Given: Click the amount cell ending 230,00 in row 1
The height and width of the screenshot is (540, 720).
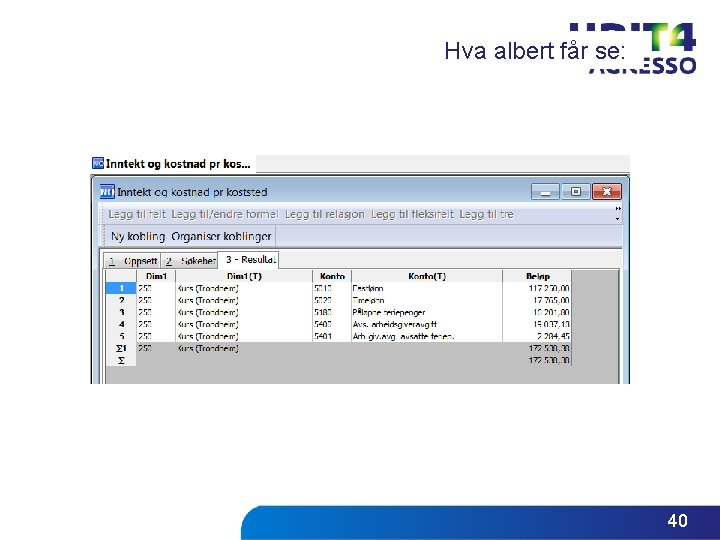Looking at the screenshot, I should coord(537,288).
